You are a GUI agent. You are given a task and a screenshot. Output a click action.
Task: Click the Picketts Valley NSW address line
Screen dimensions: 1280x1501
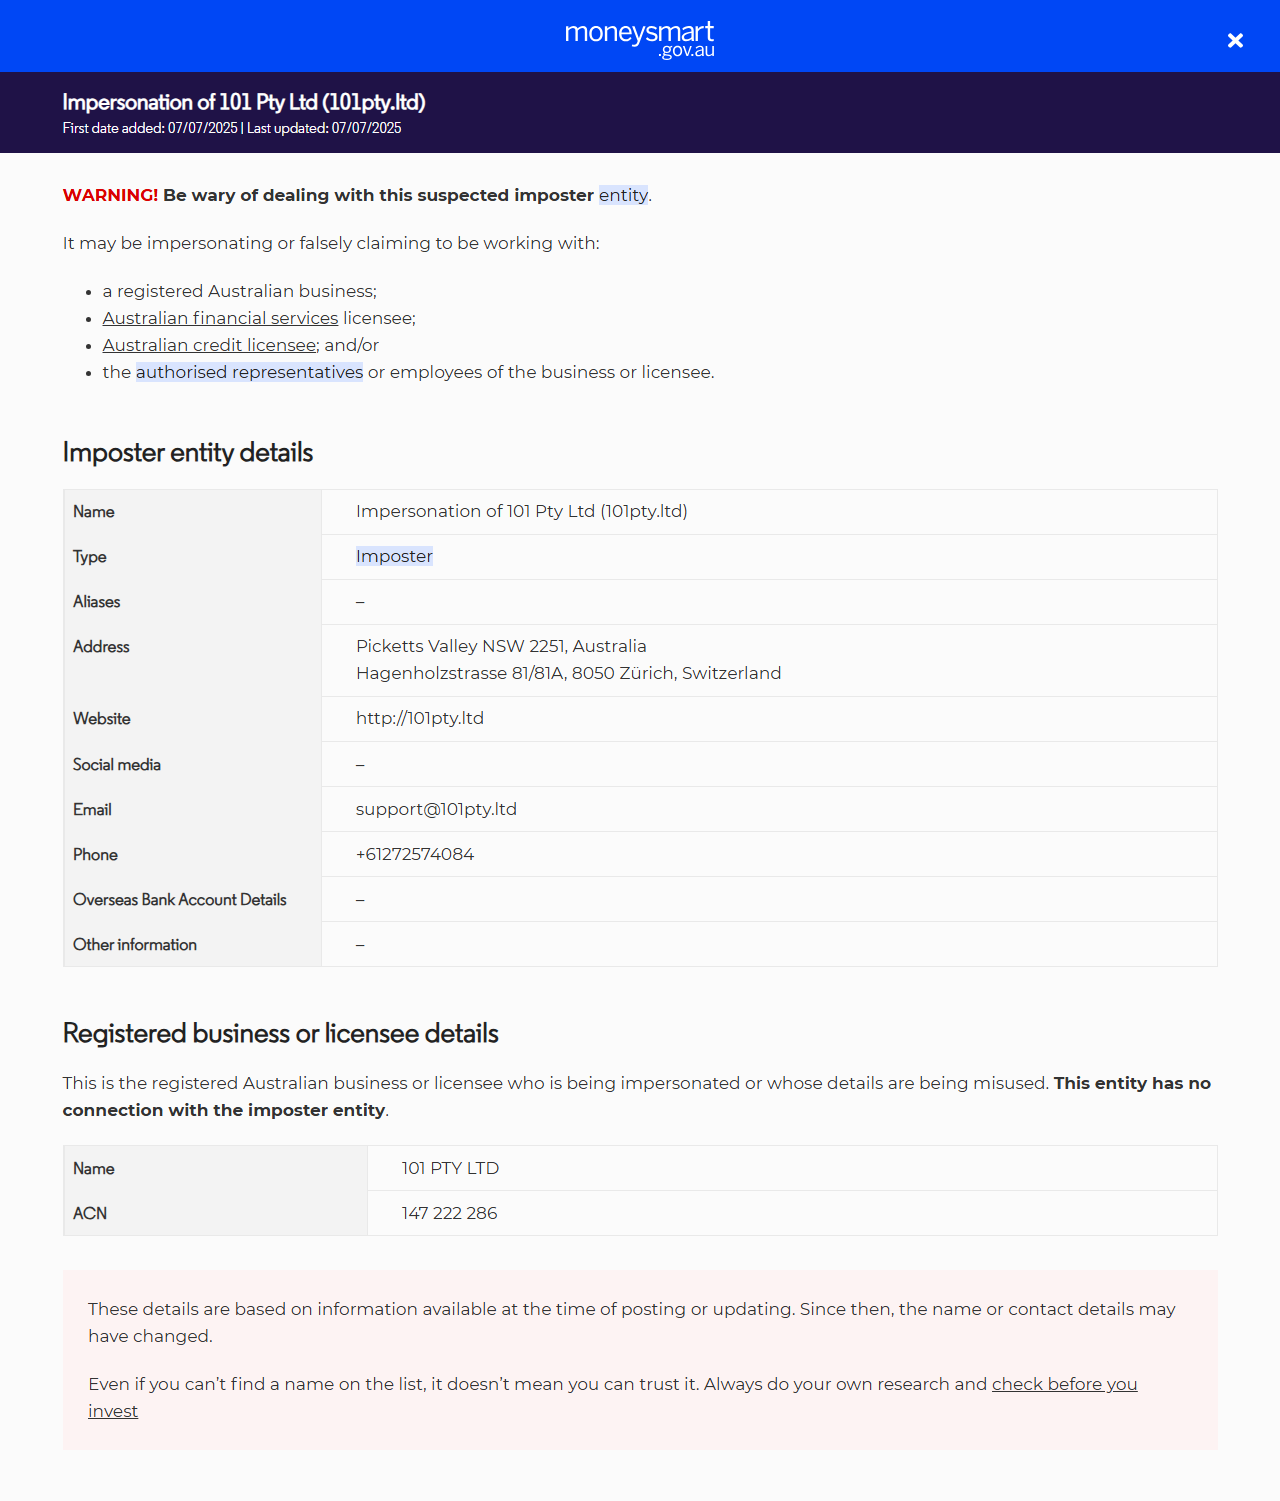501,646
